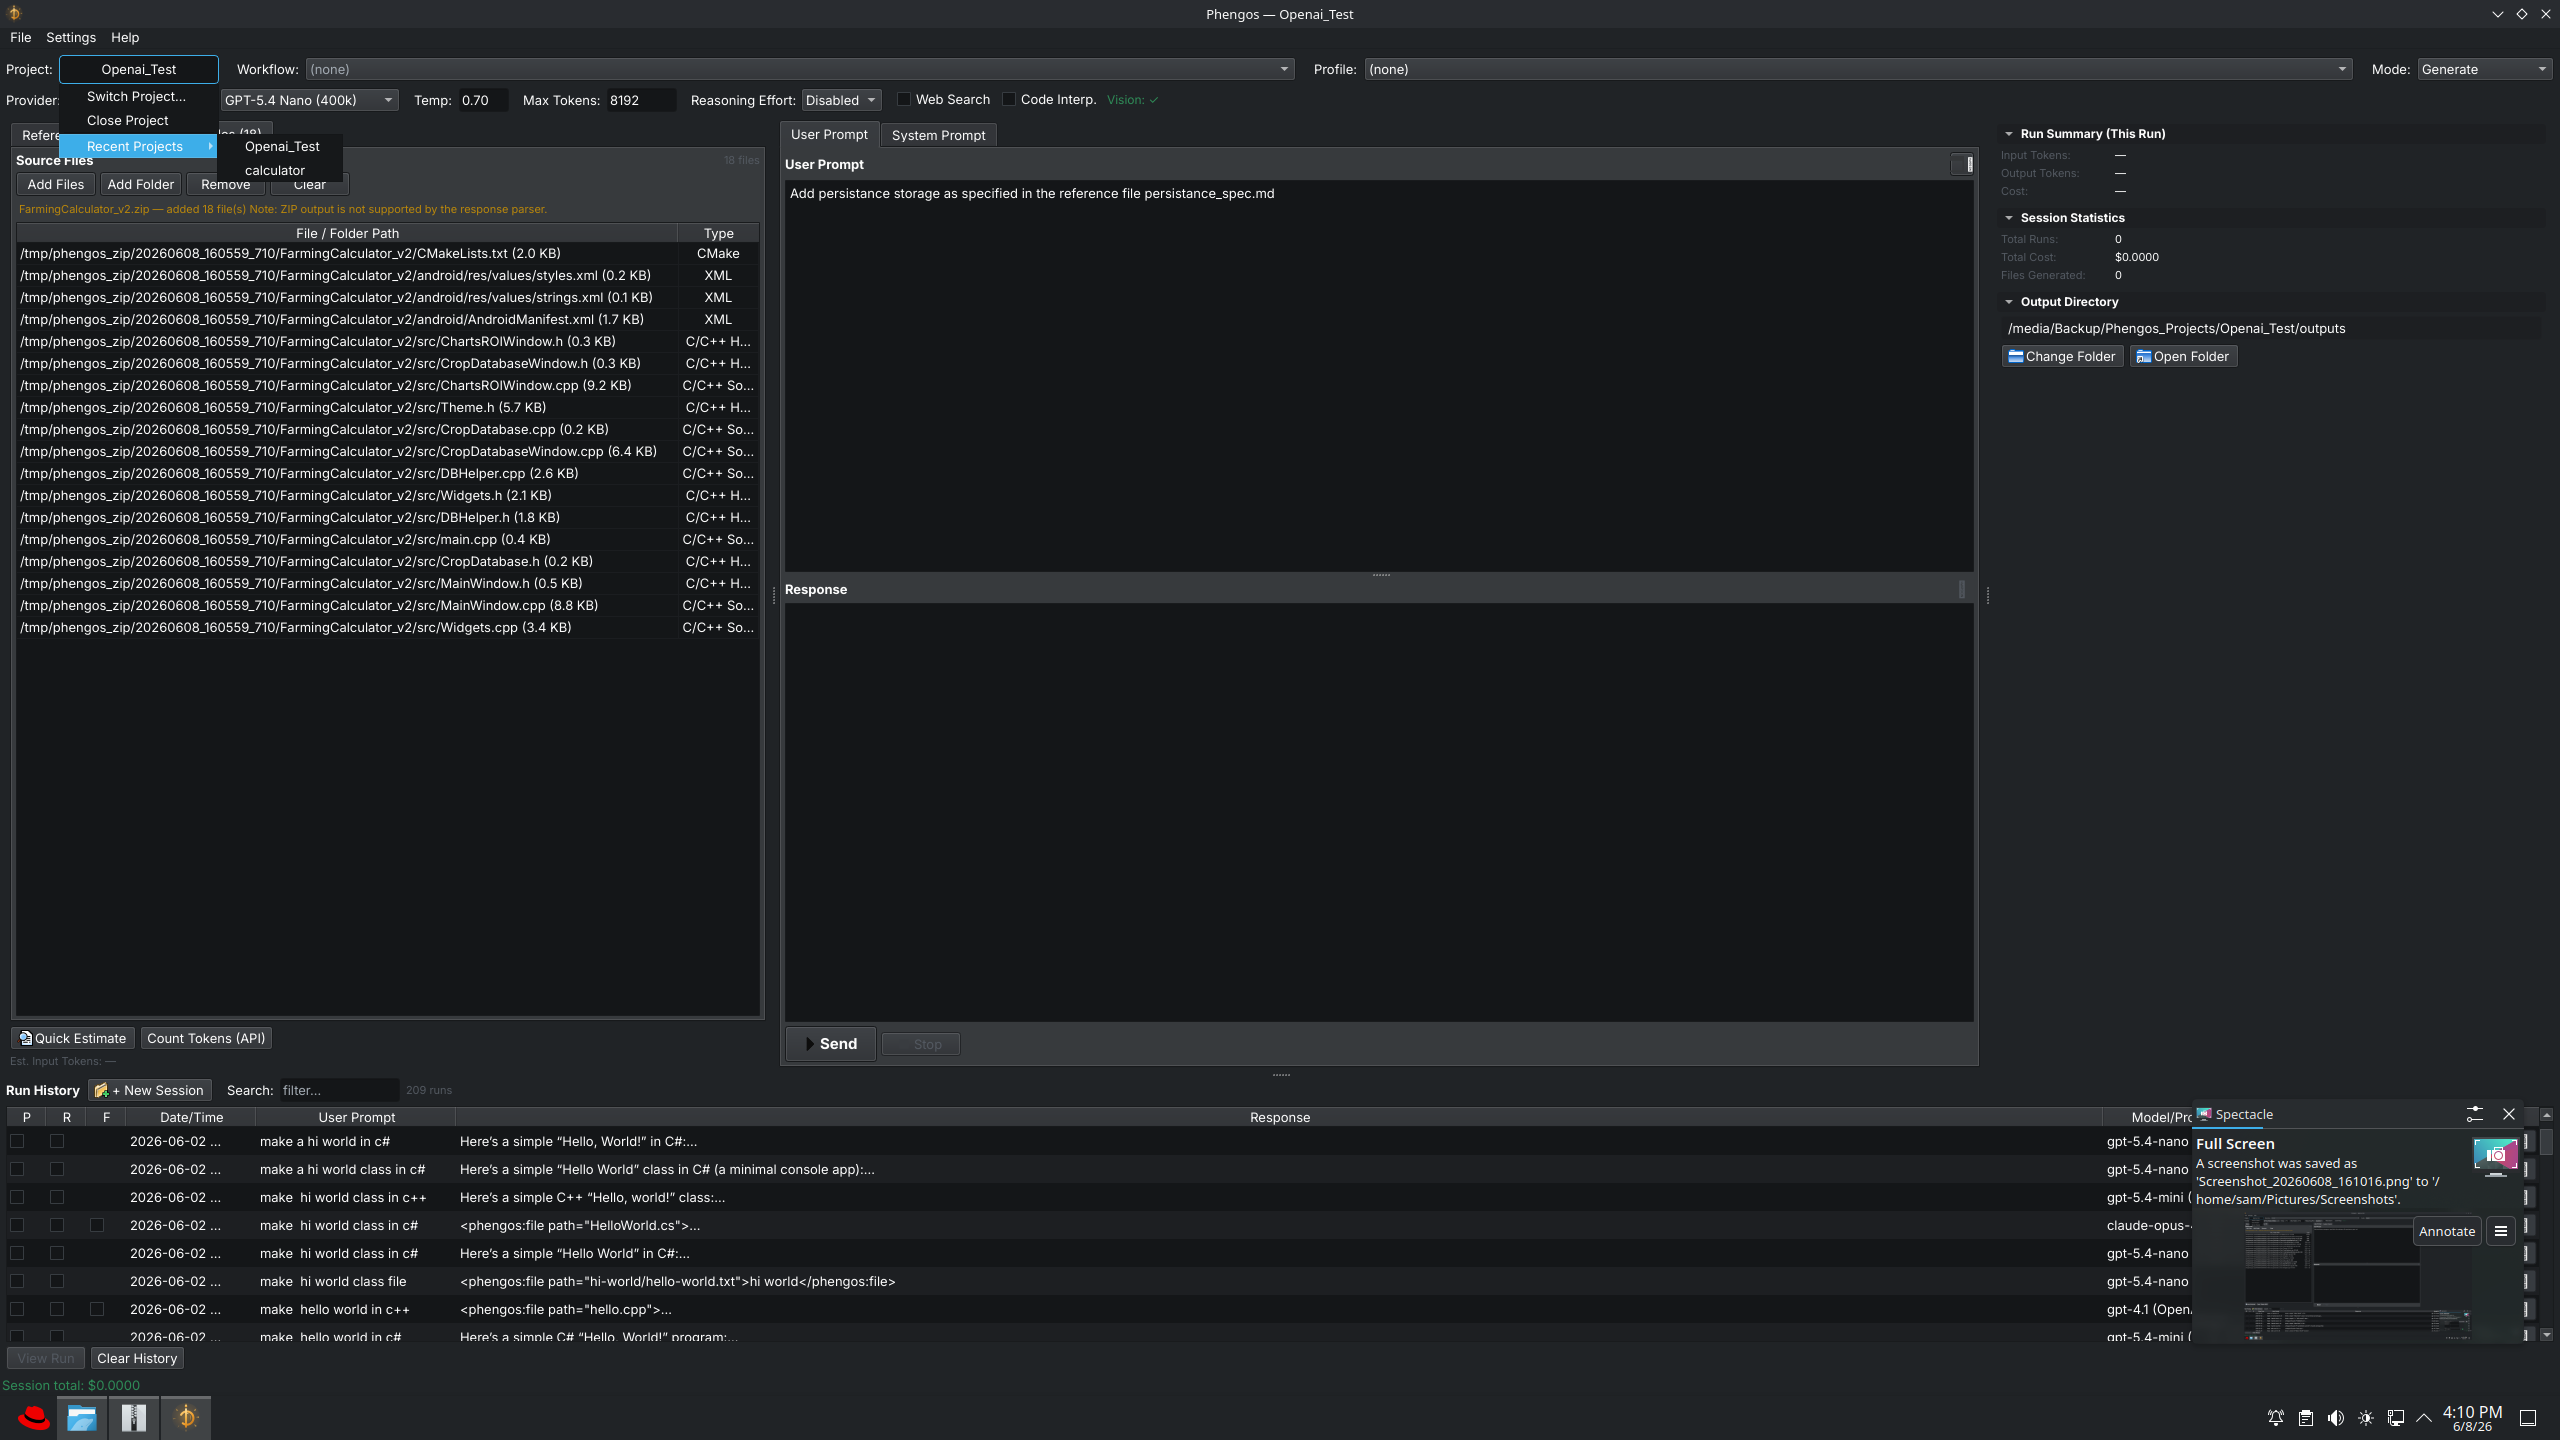Click the Send button

831,1044
